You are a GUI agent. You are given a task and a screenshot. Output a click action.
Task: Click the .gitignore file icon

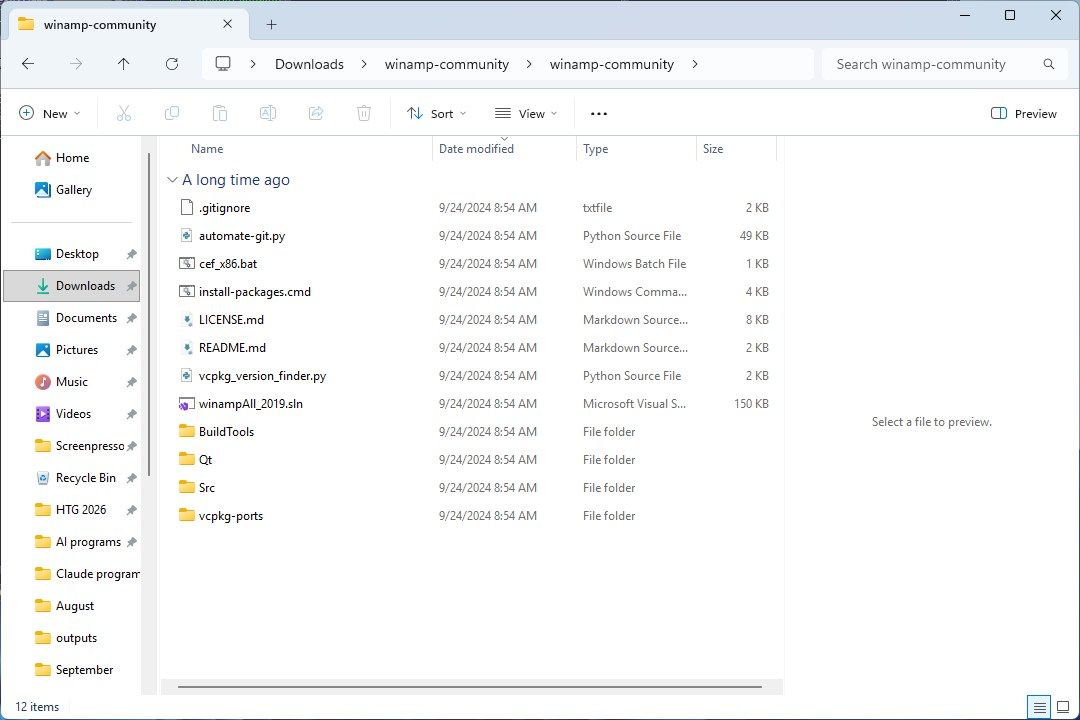[x=187, y=207]
